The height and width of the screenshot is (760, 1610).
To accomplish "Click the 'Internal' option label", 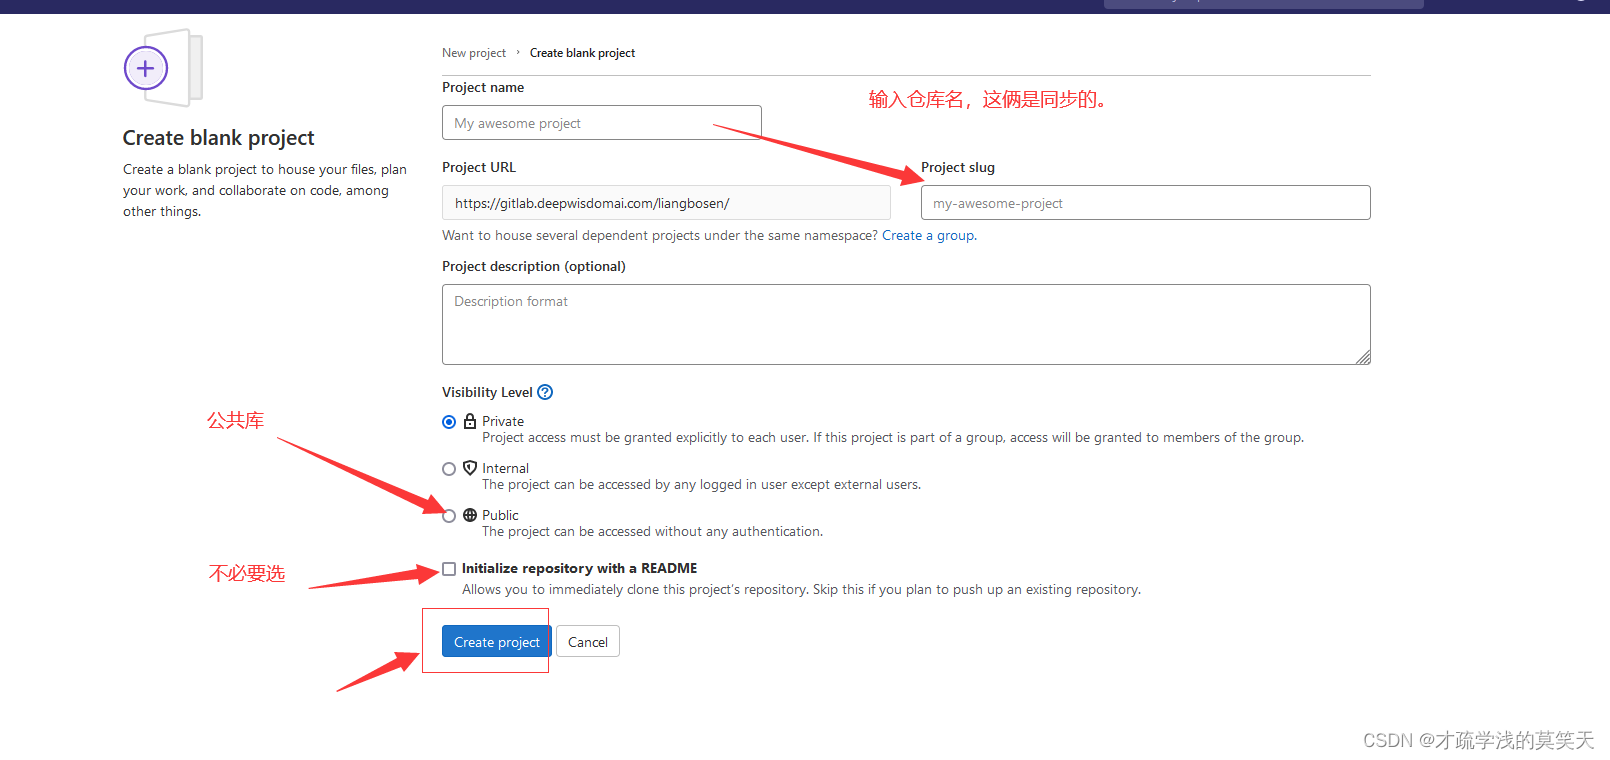I will point(505,468).
